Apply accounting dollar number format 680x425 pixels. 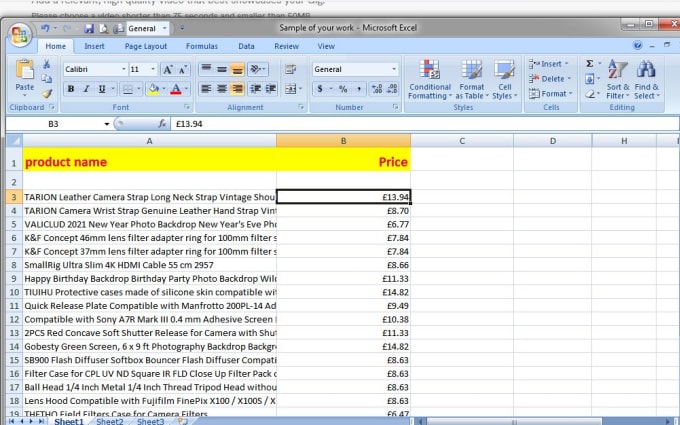point(320,89)
